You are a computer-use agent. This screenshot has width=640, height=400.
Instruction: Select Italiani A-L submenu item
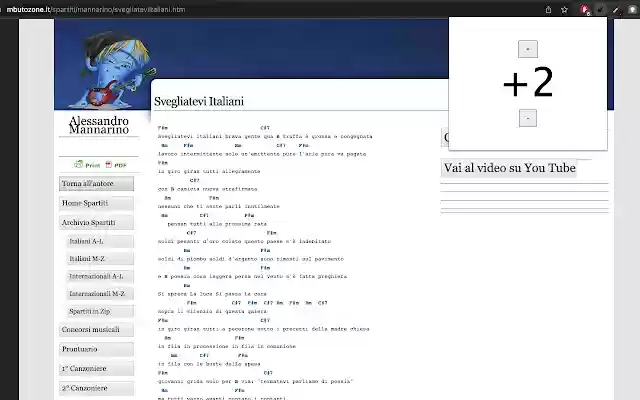[100, 241]
